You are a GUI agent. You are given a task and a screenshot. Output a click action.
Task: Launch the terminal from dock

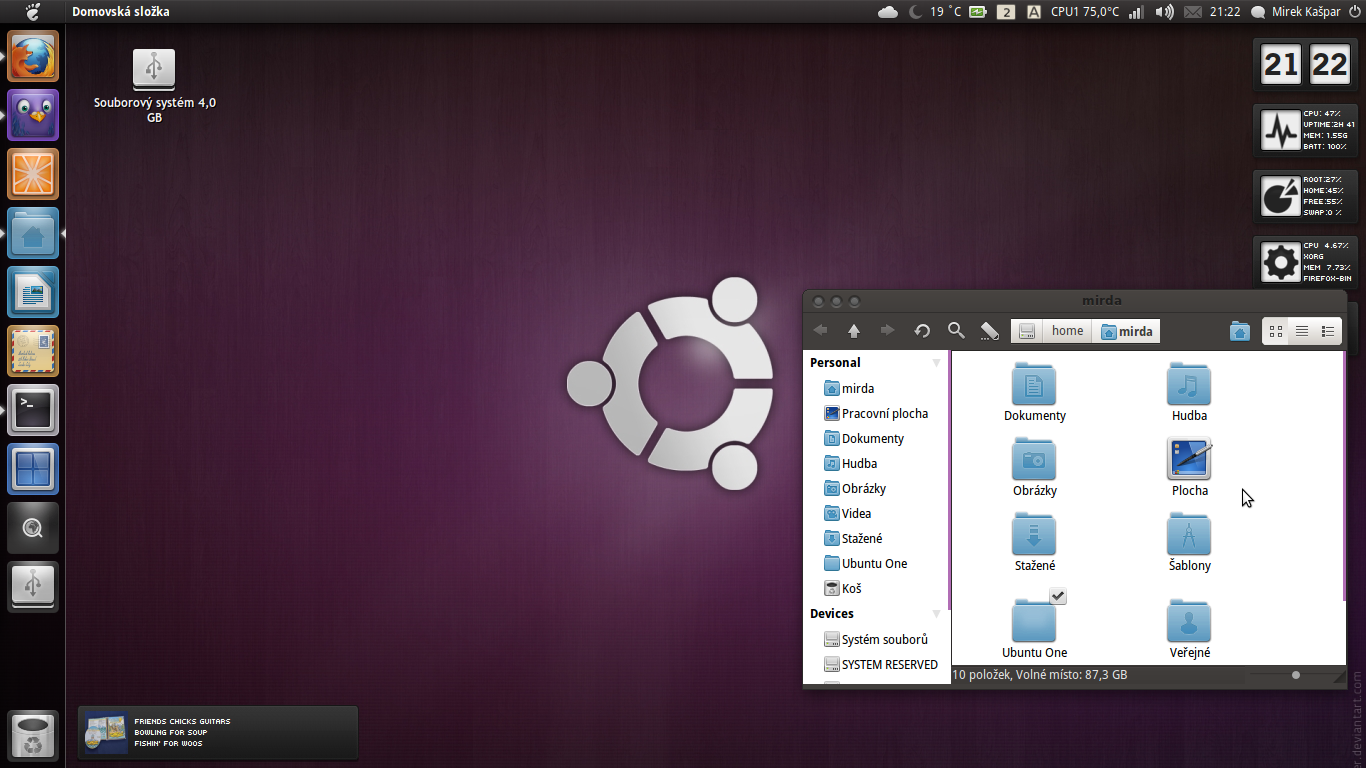point(33,410)
